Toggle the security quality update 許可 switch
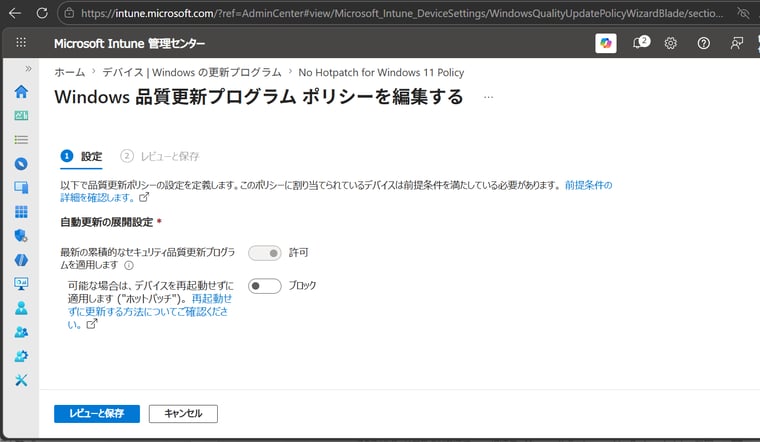760x442 pixels. [x=265, y=253]
